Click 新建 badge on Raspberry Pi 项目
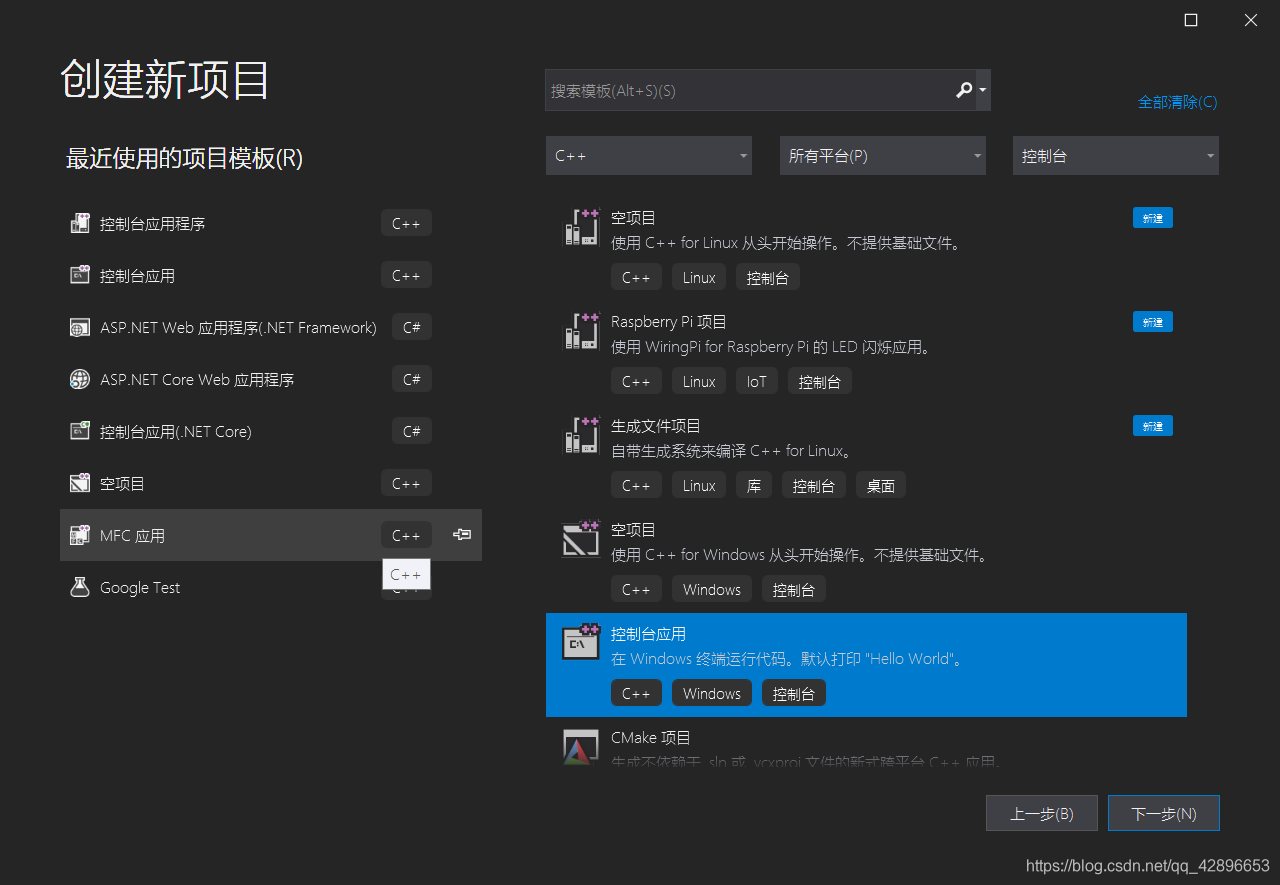This screenshot has height=885, width=1280. 1153,322
